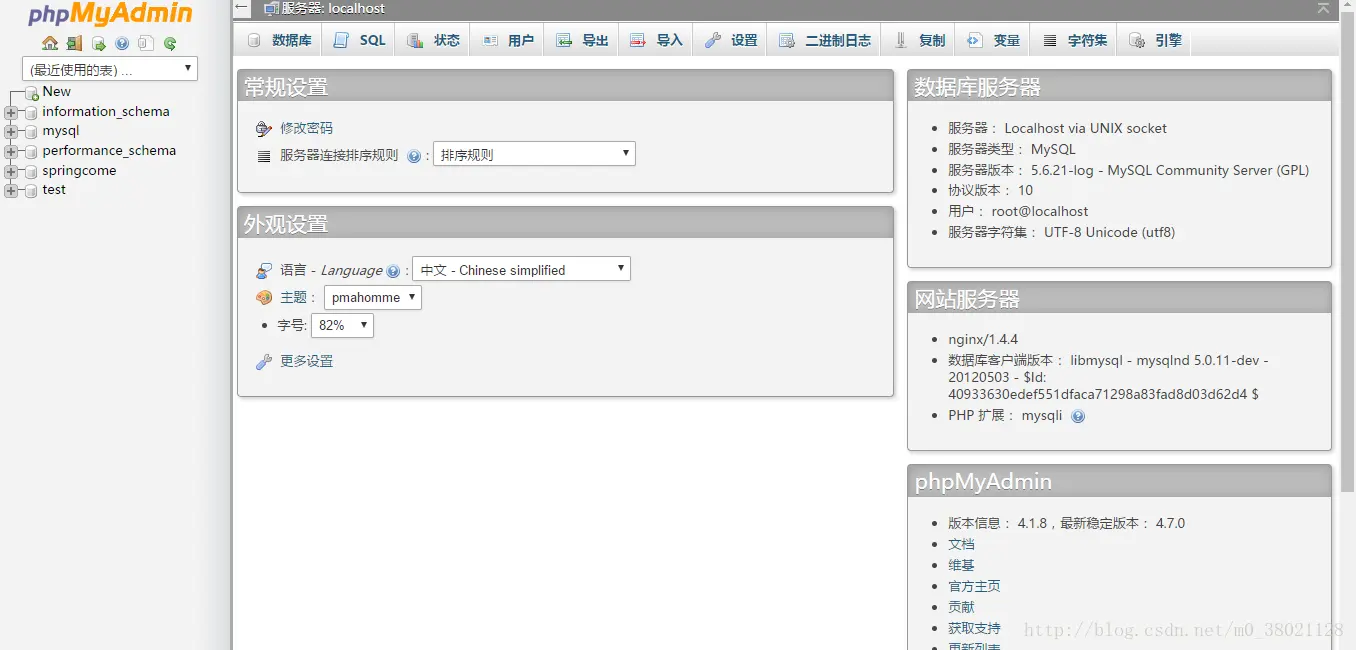The height and width of the screenshot is (650, 1356).
Task: Expand the springcome database node
Action: click(11, 171)
